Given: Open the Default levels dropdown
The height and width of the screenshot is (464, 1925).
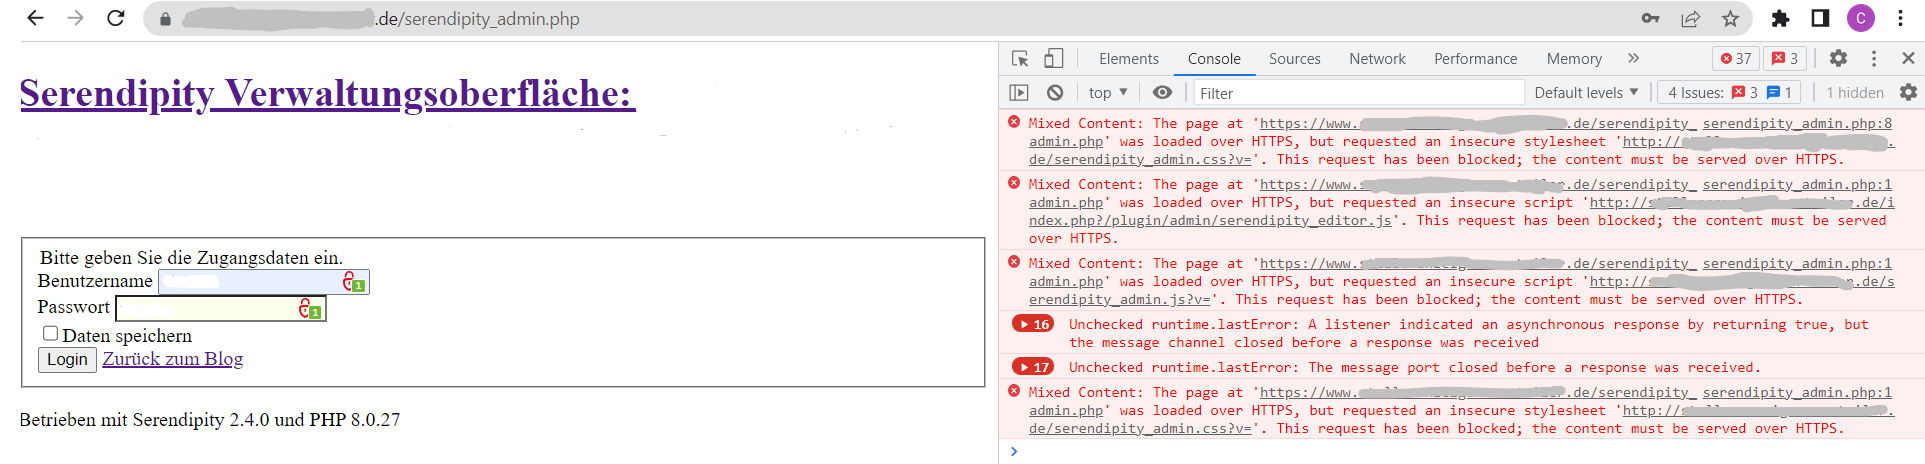Looking at the screenshot, I should [1586, 93].
